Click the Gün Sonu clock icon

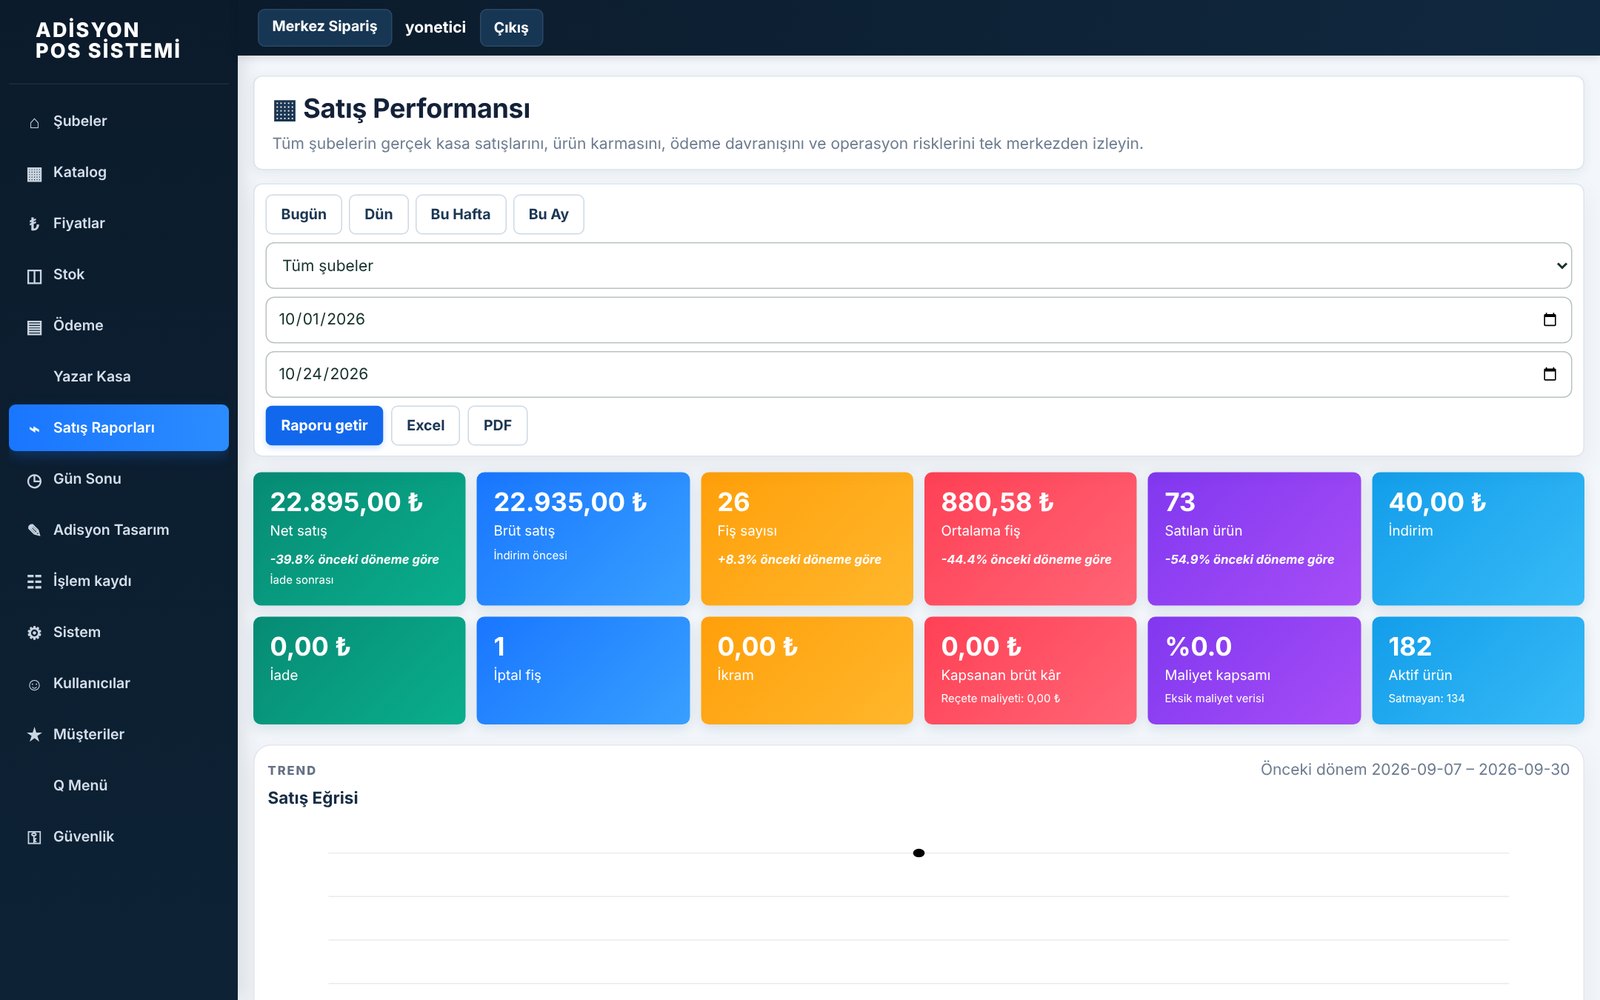[34, 480]
